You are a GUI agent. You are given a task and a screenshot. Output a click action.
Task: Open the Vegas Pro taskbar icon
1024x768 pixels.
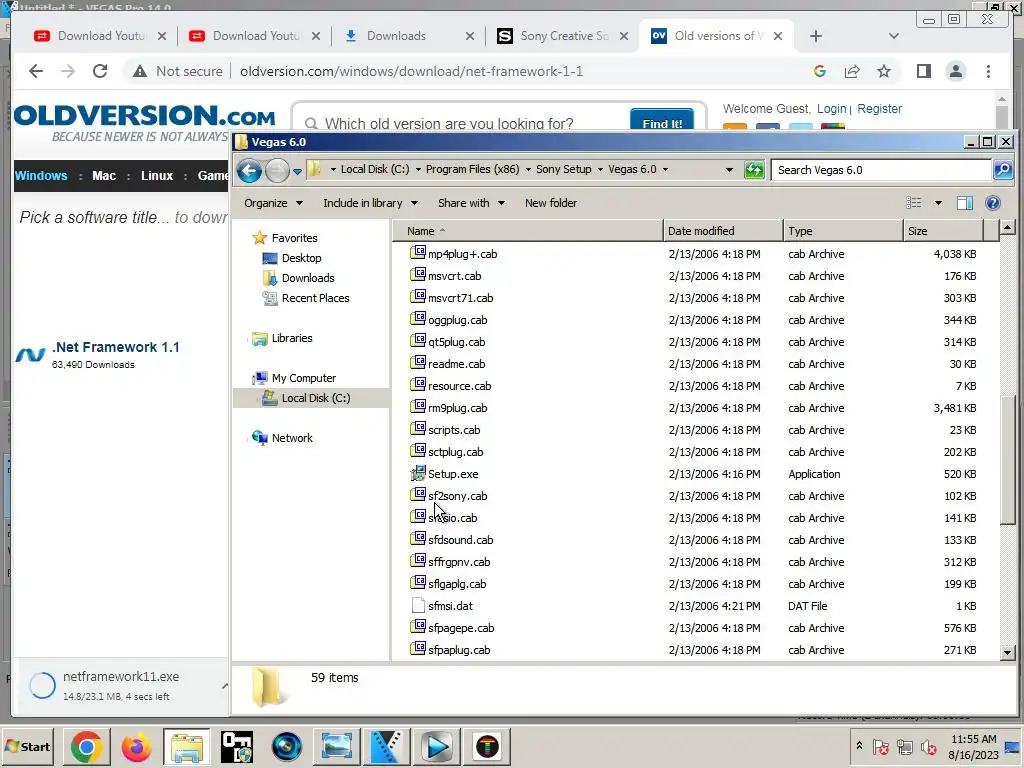point(387,747)
